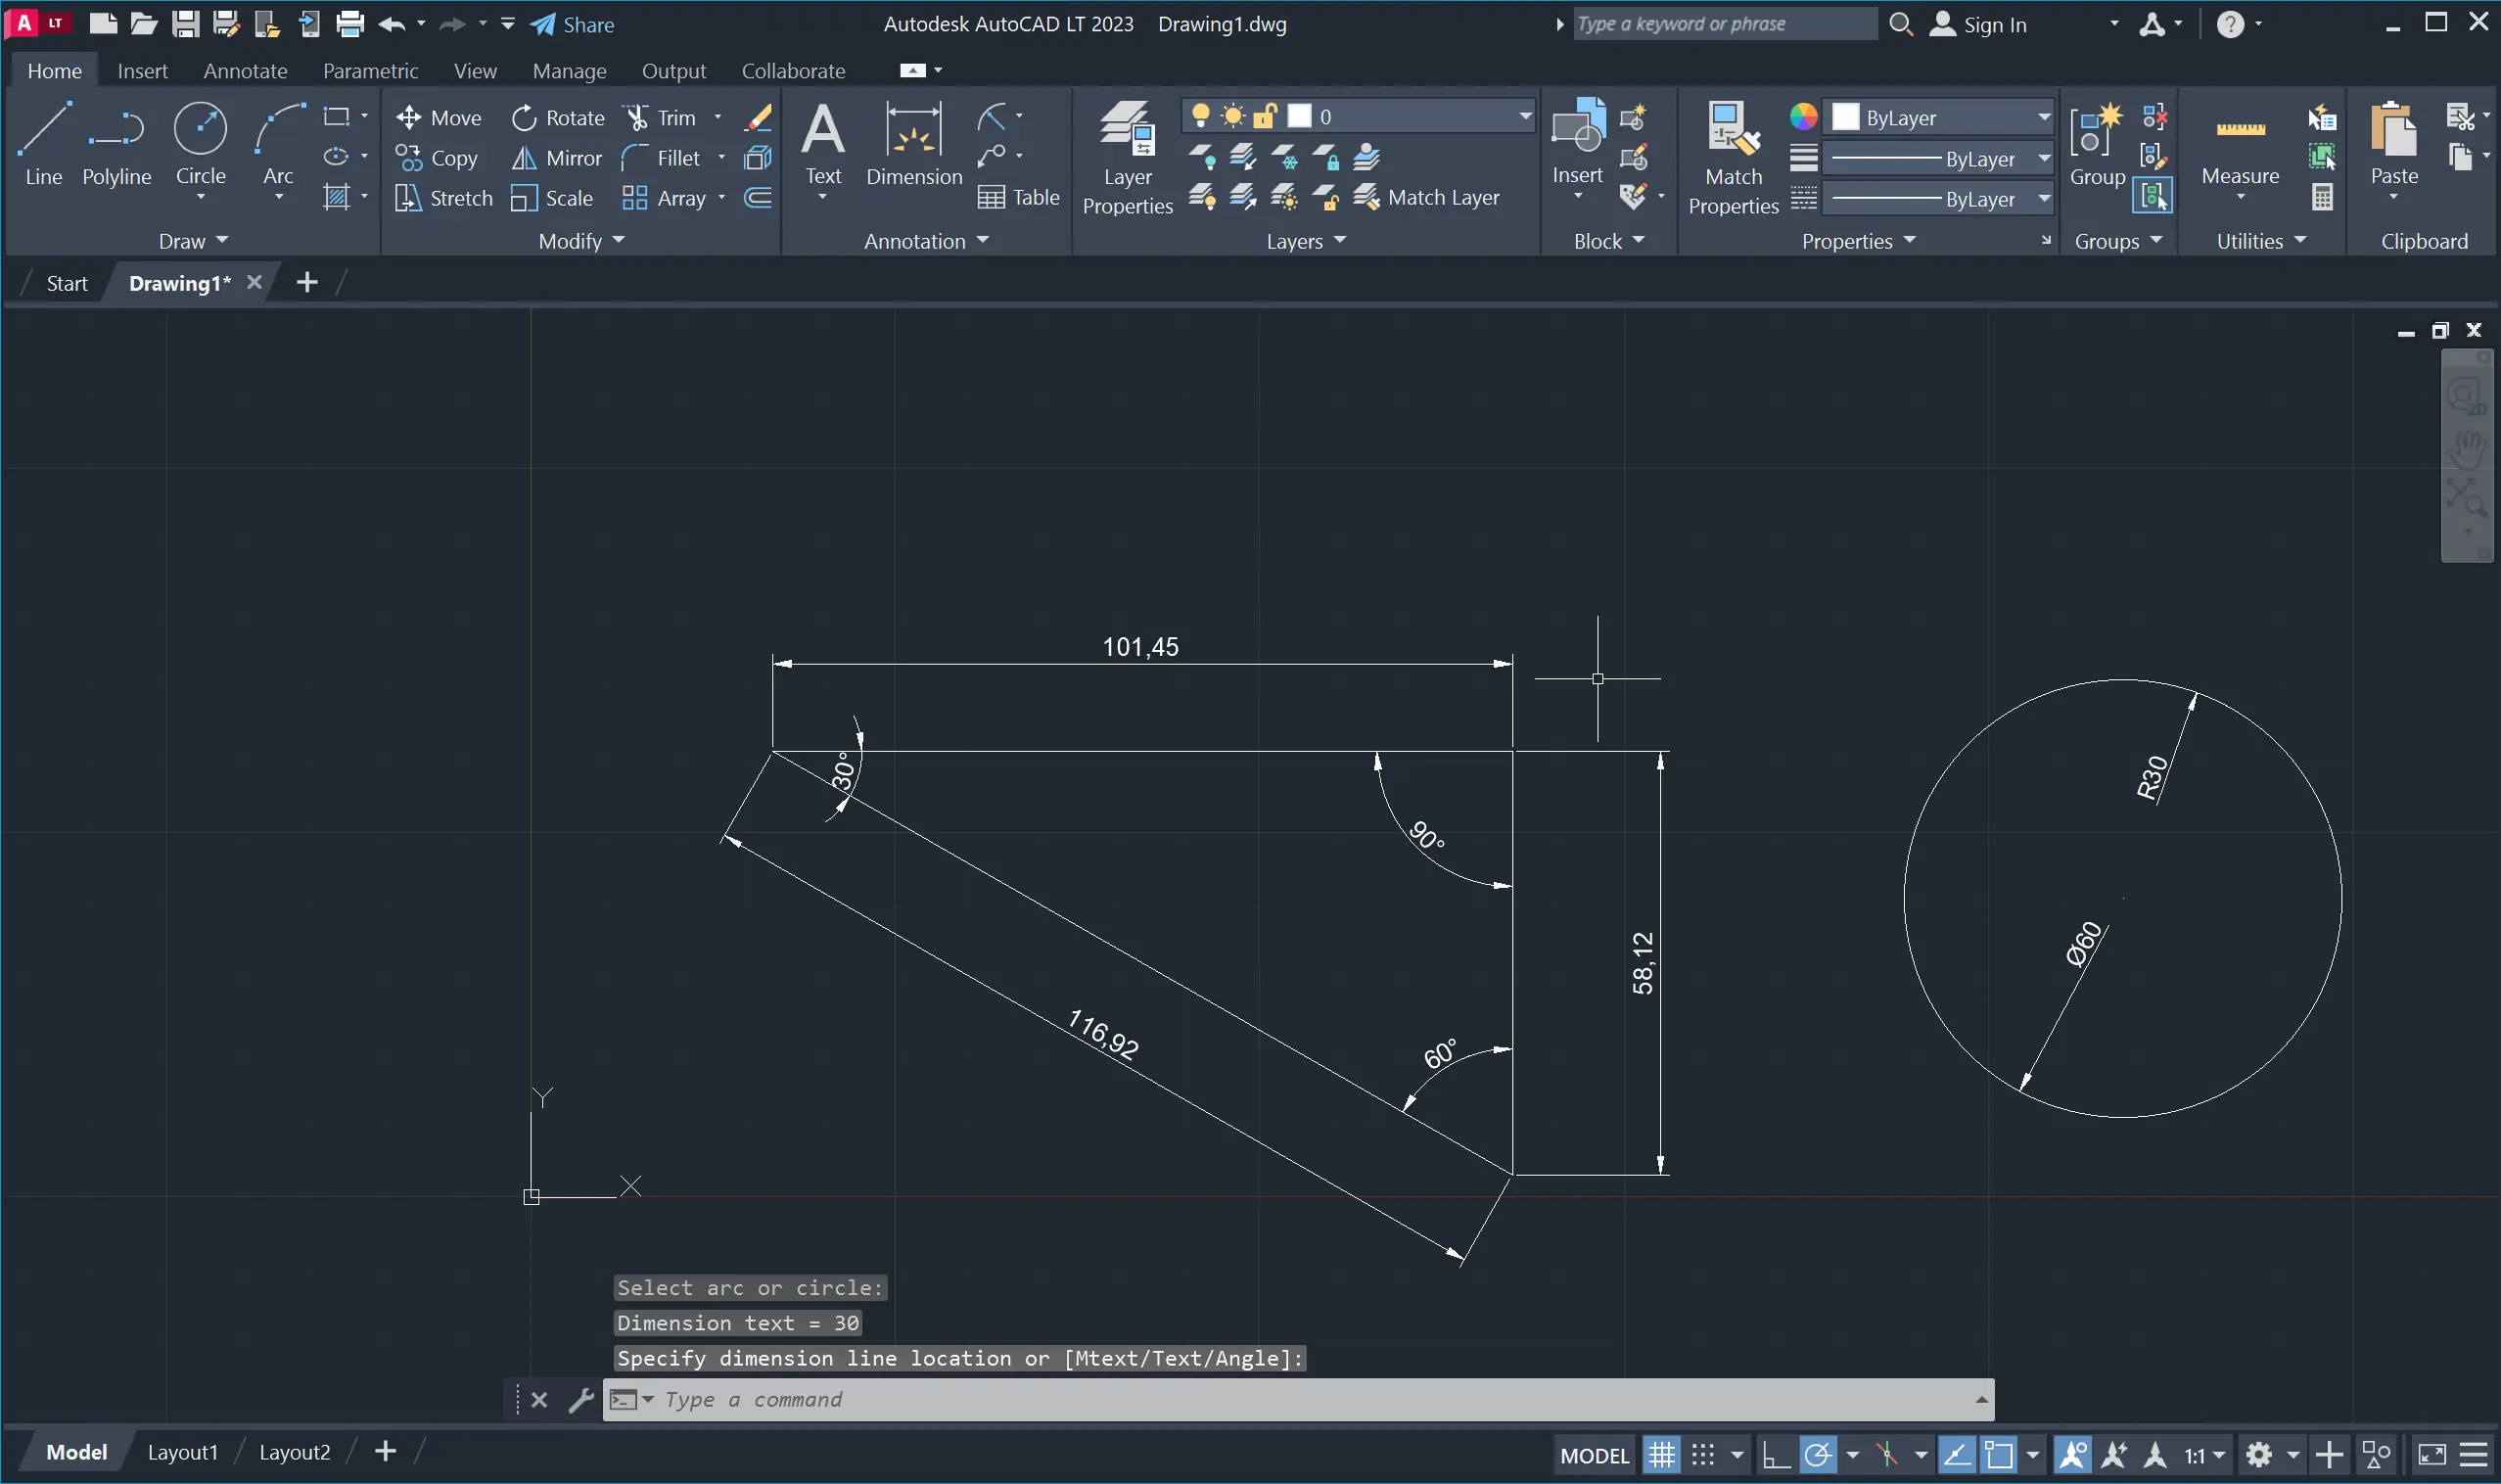Toggle ortho mode in status bar
This screenshot has width=2501, height=1484.
pos(1775,1455)
